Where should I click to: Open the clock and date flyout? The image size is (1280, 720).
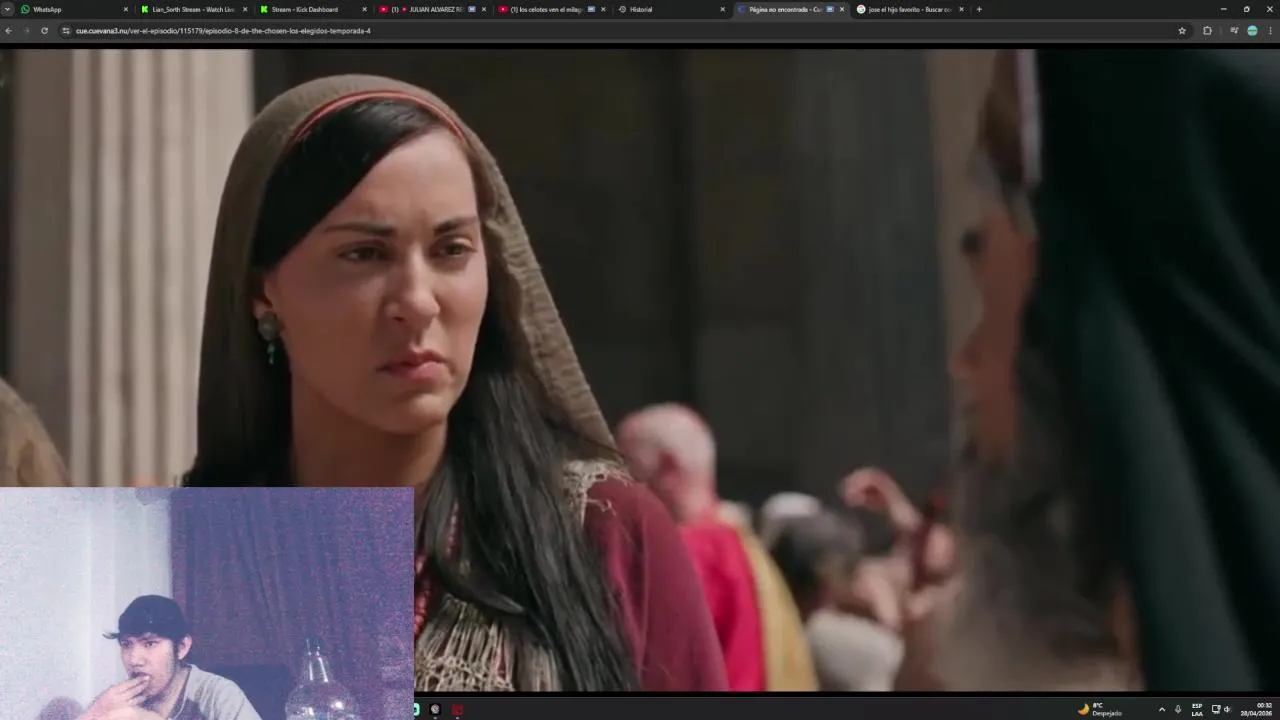pyautogui.click(x=1257, y=709)
